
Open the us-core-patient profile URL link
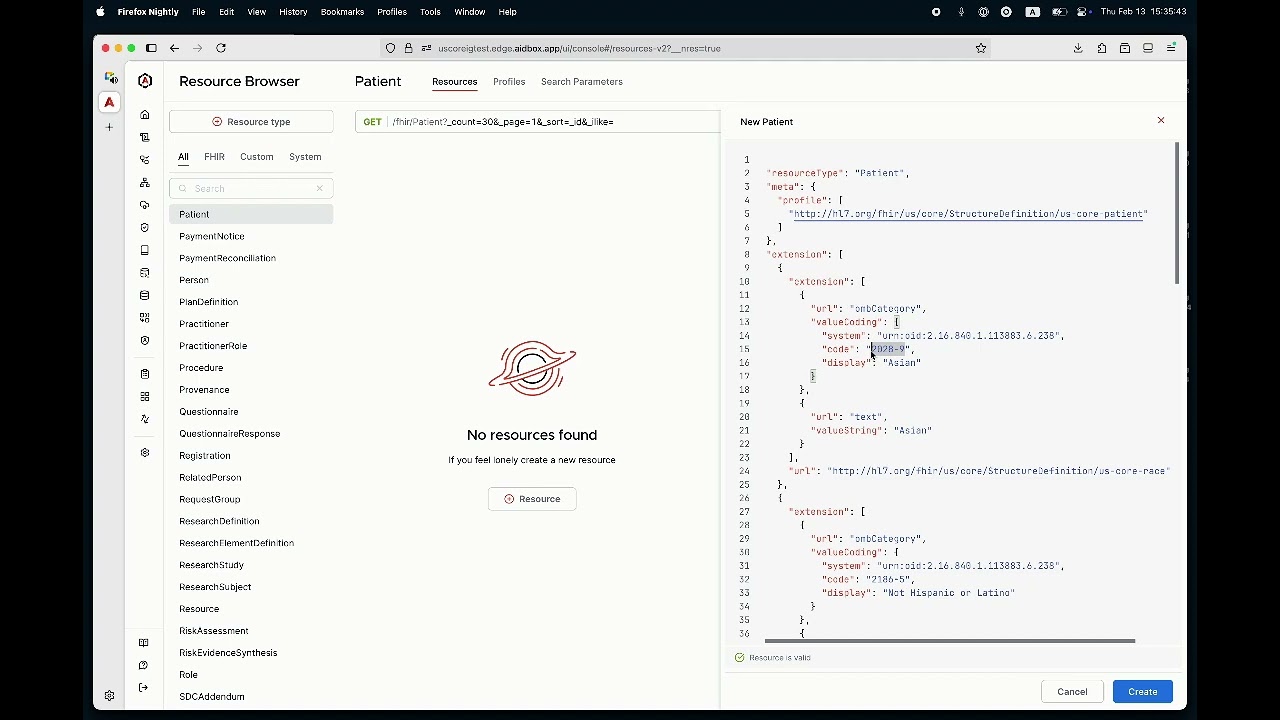tap(968, 214)
